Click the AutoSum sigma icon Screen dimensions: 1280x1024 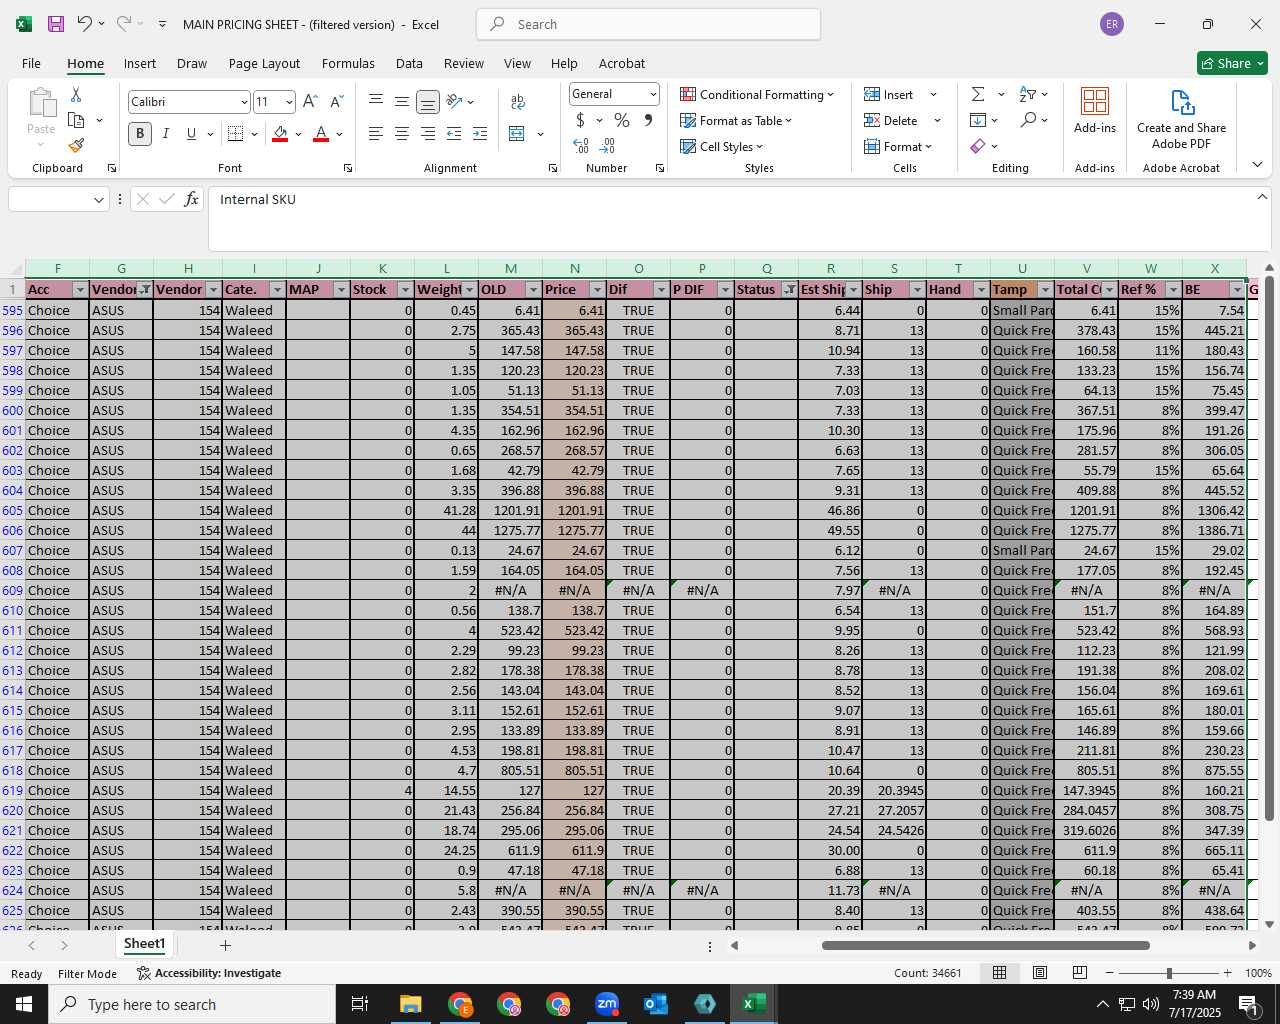coord(978,94)
